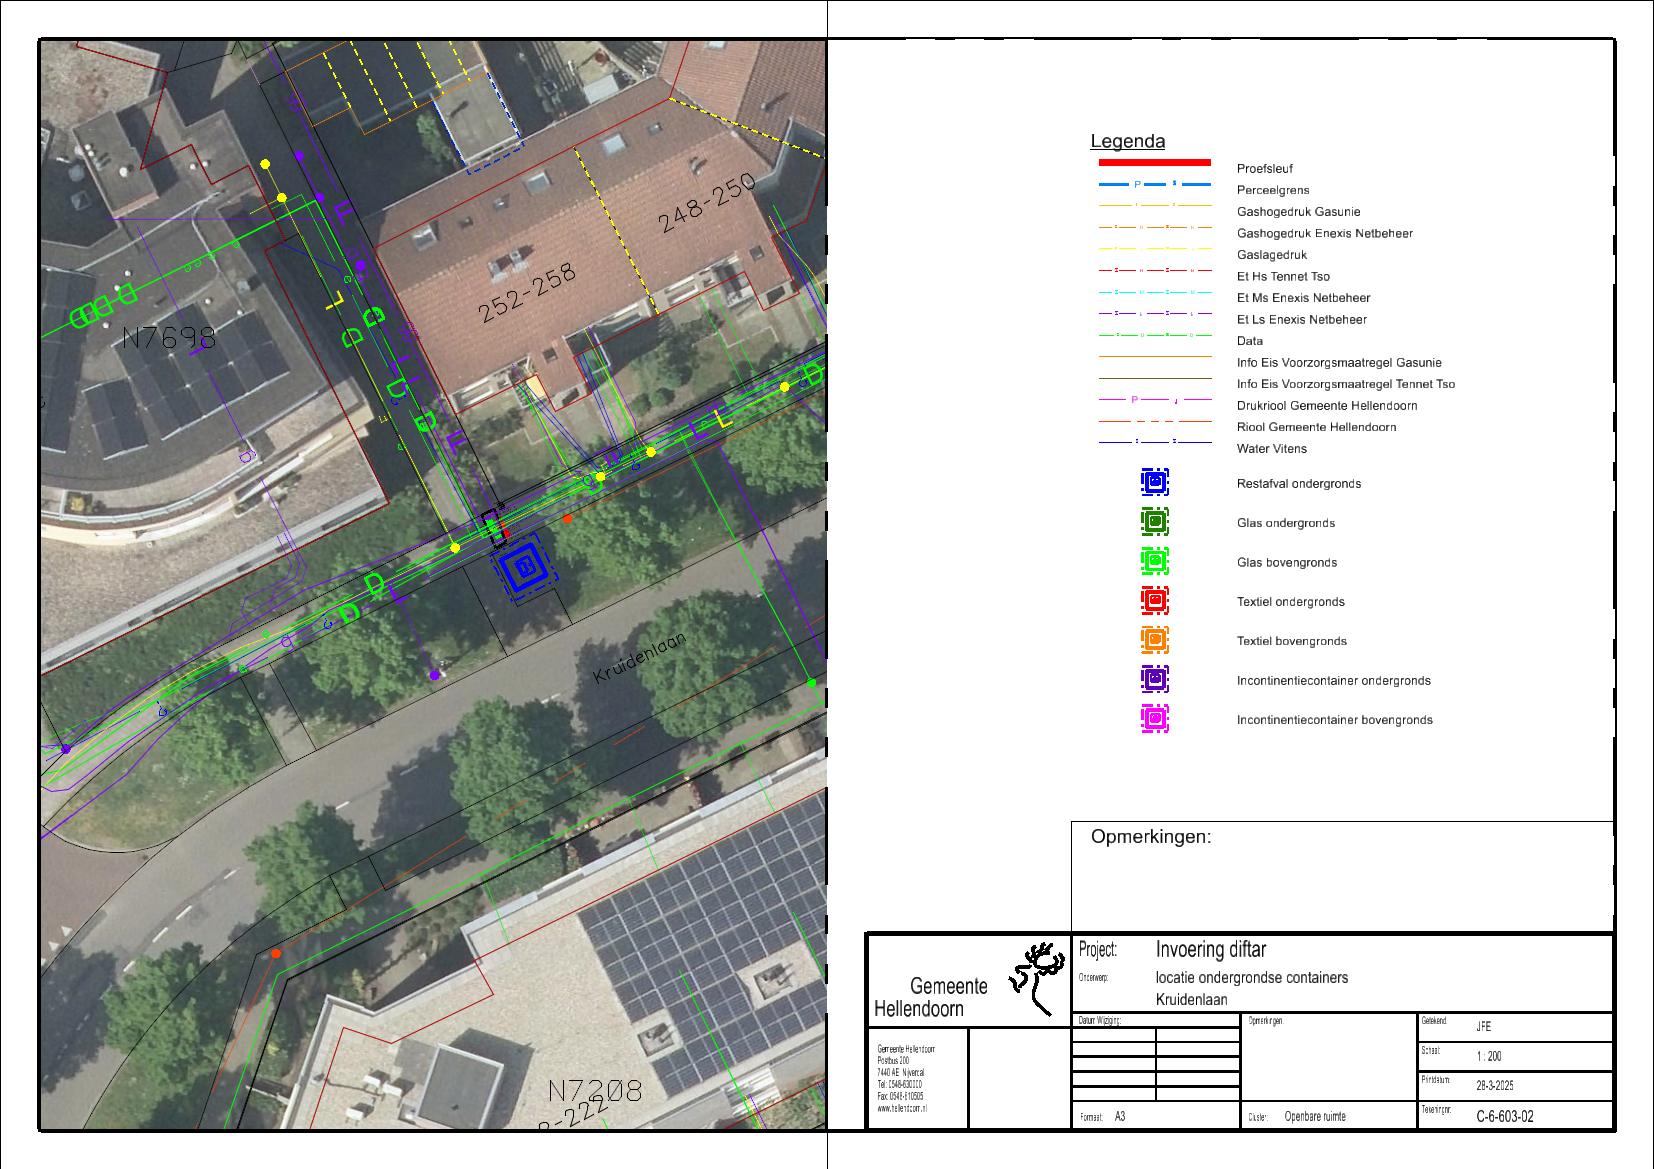Click the N7698 parcel label

coord(169,338)
